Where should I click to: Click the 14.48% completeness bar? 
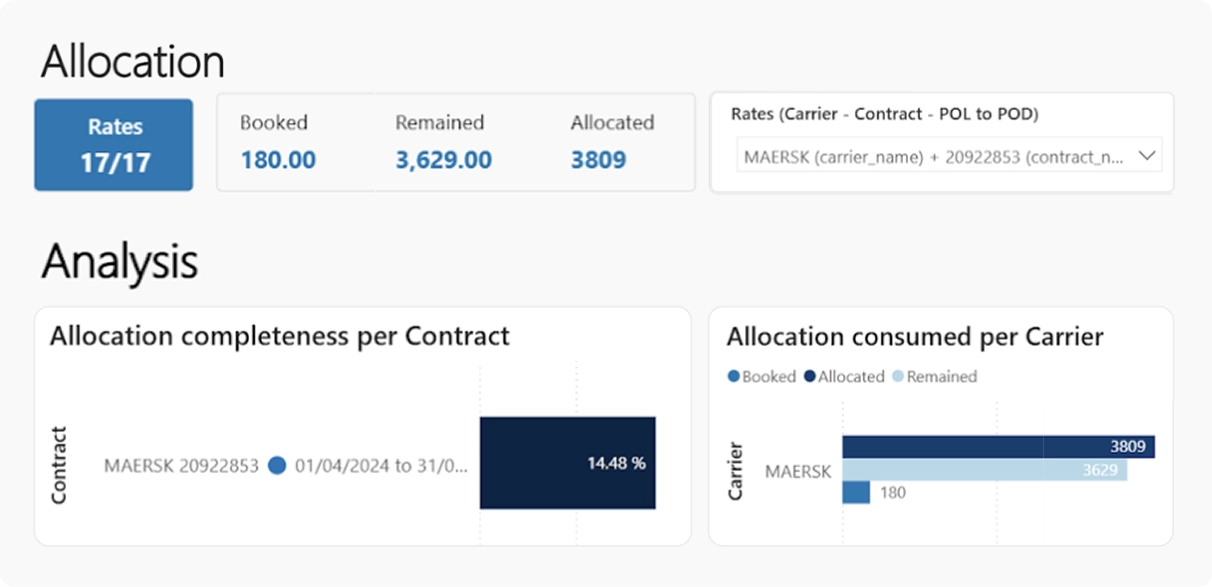[568, 463]
